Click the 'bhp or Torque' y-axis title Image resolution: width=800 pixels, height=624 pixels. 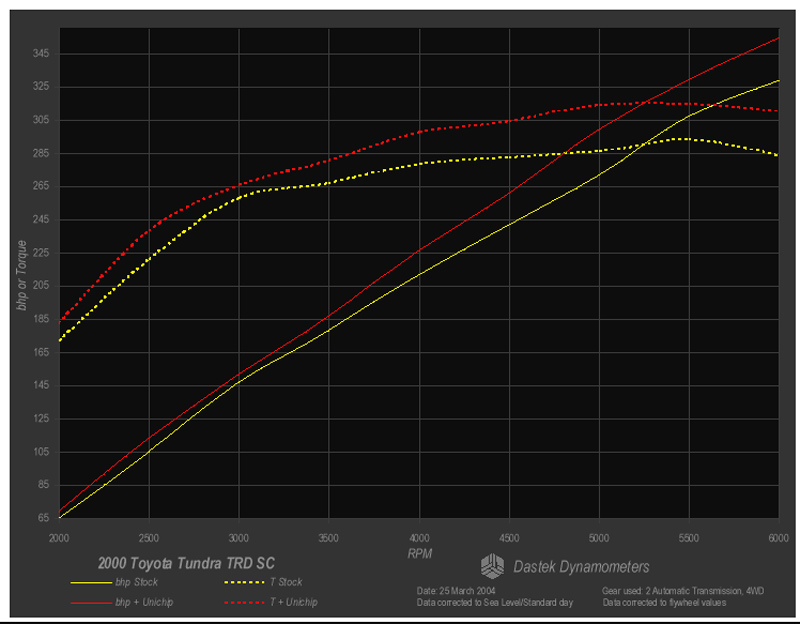(21, 275)
